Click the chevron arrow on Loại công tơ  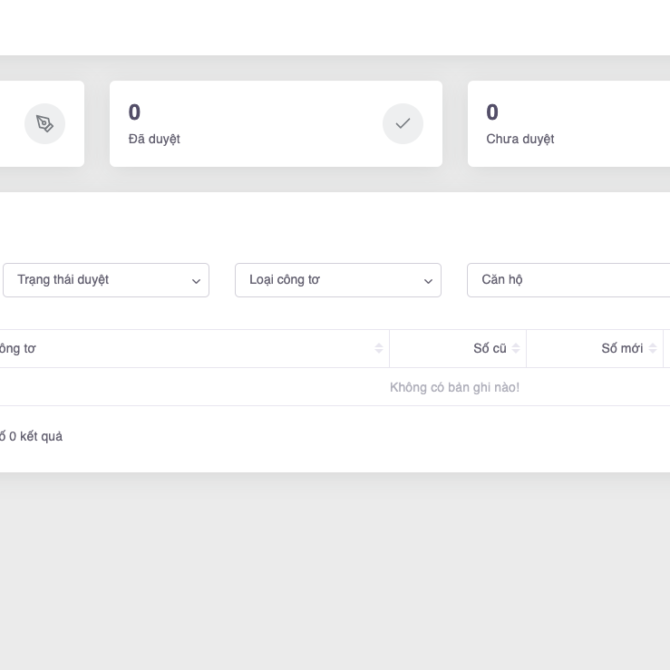[x=428, y=281]
